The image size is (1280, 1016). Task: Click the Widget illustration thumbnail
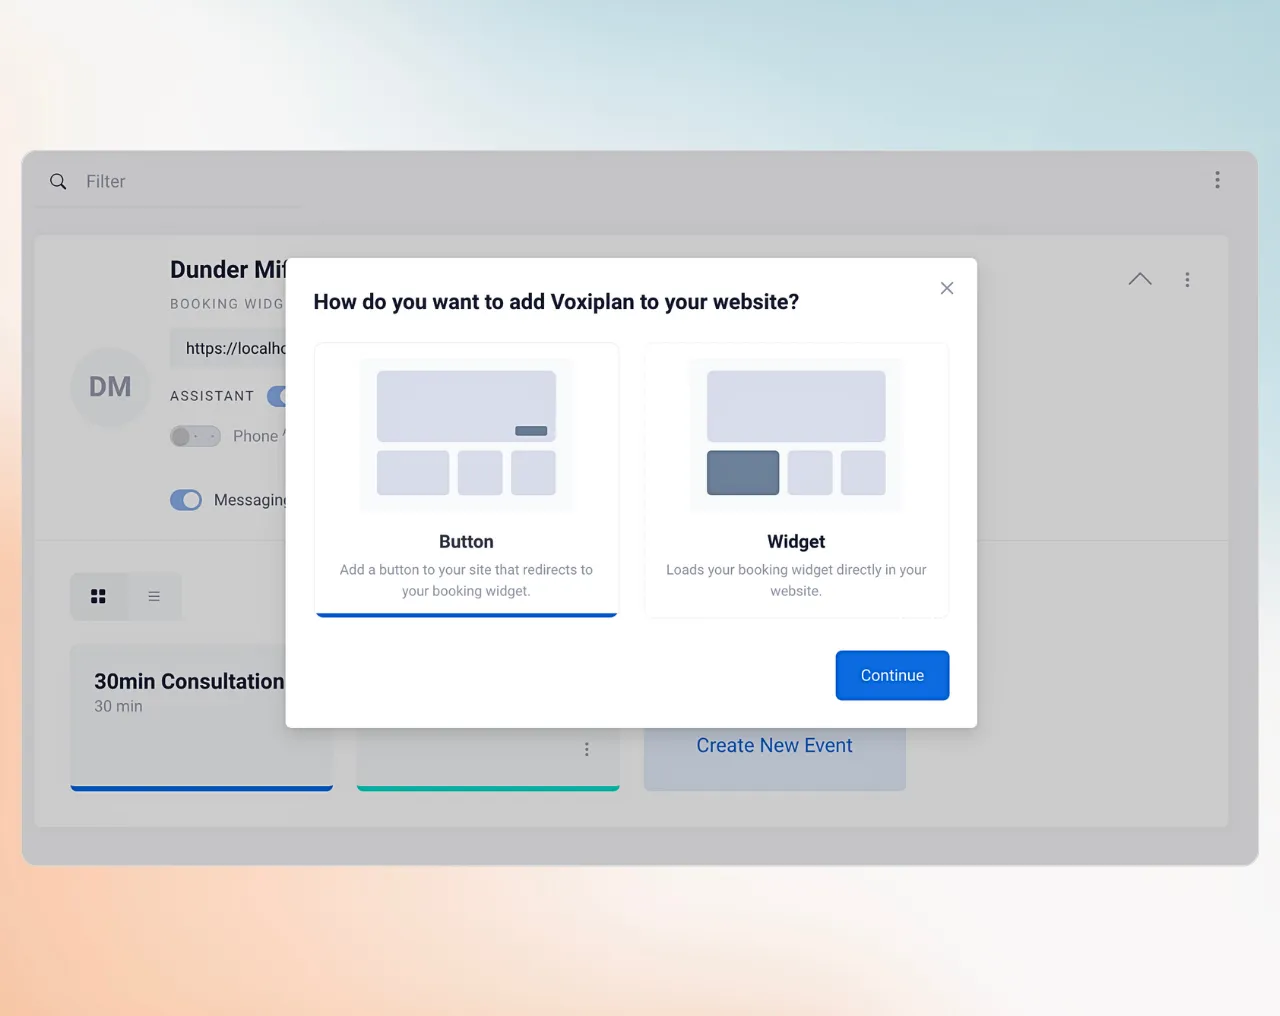[796, 434]
